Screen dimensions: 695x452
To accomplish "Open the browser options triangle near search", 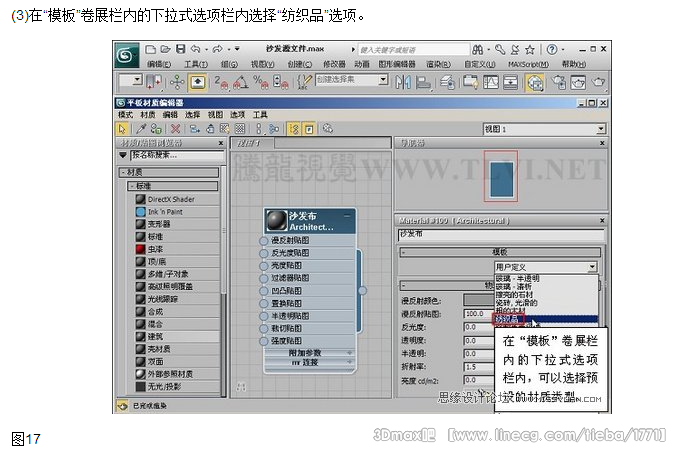I will coord(123,156).
